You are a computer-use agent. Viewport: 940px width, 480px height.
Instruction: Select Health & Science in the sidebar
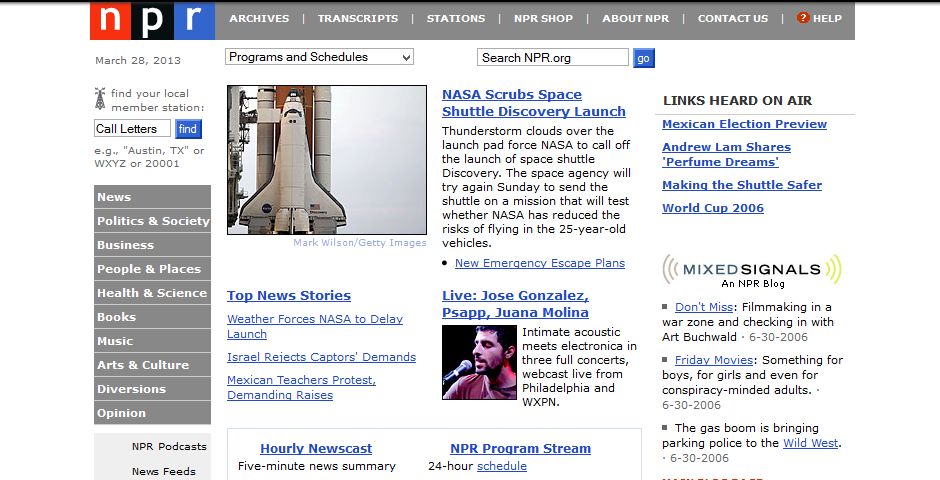(x=152, y=292)
